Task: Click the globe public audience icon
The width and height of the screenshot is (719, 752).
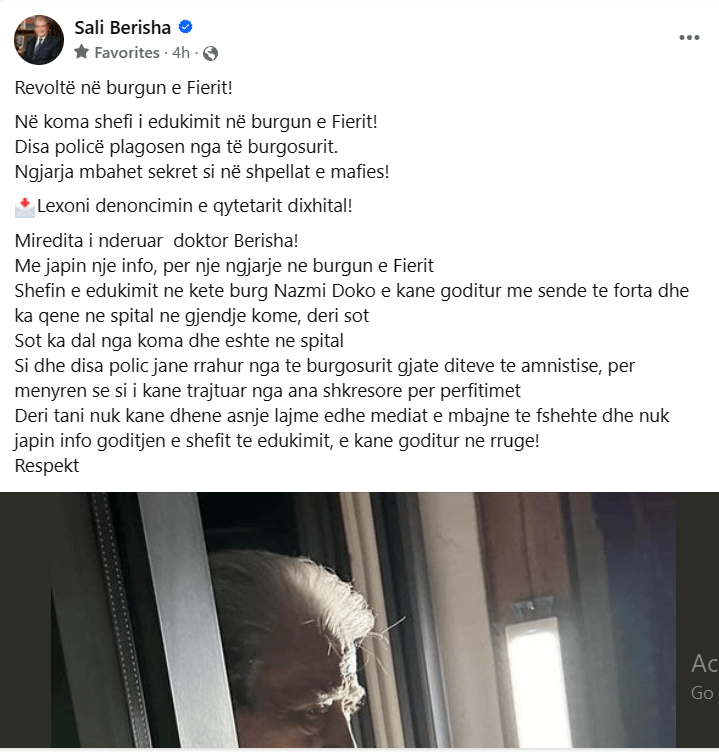Action: pos(210,53)
